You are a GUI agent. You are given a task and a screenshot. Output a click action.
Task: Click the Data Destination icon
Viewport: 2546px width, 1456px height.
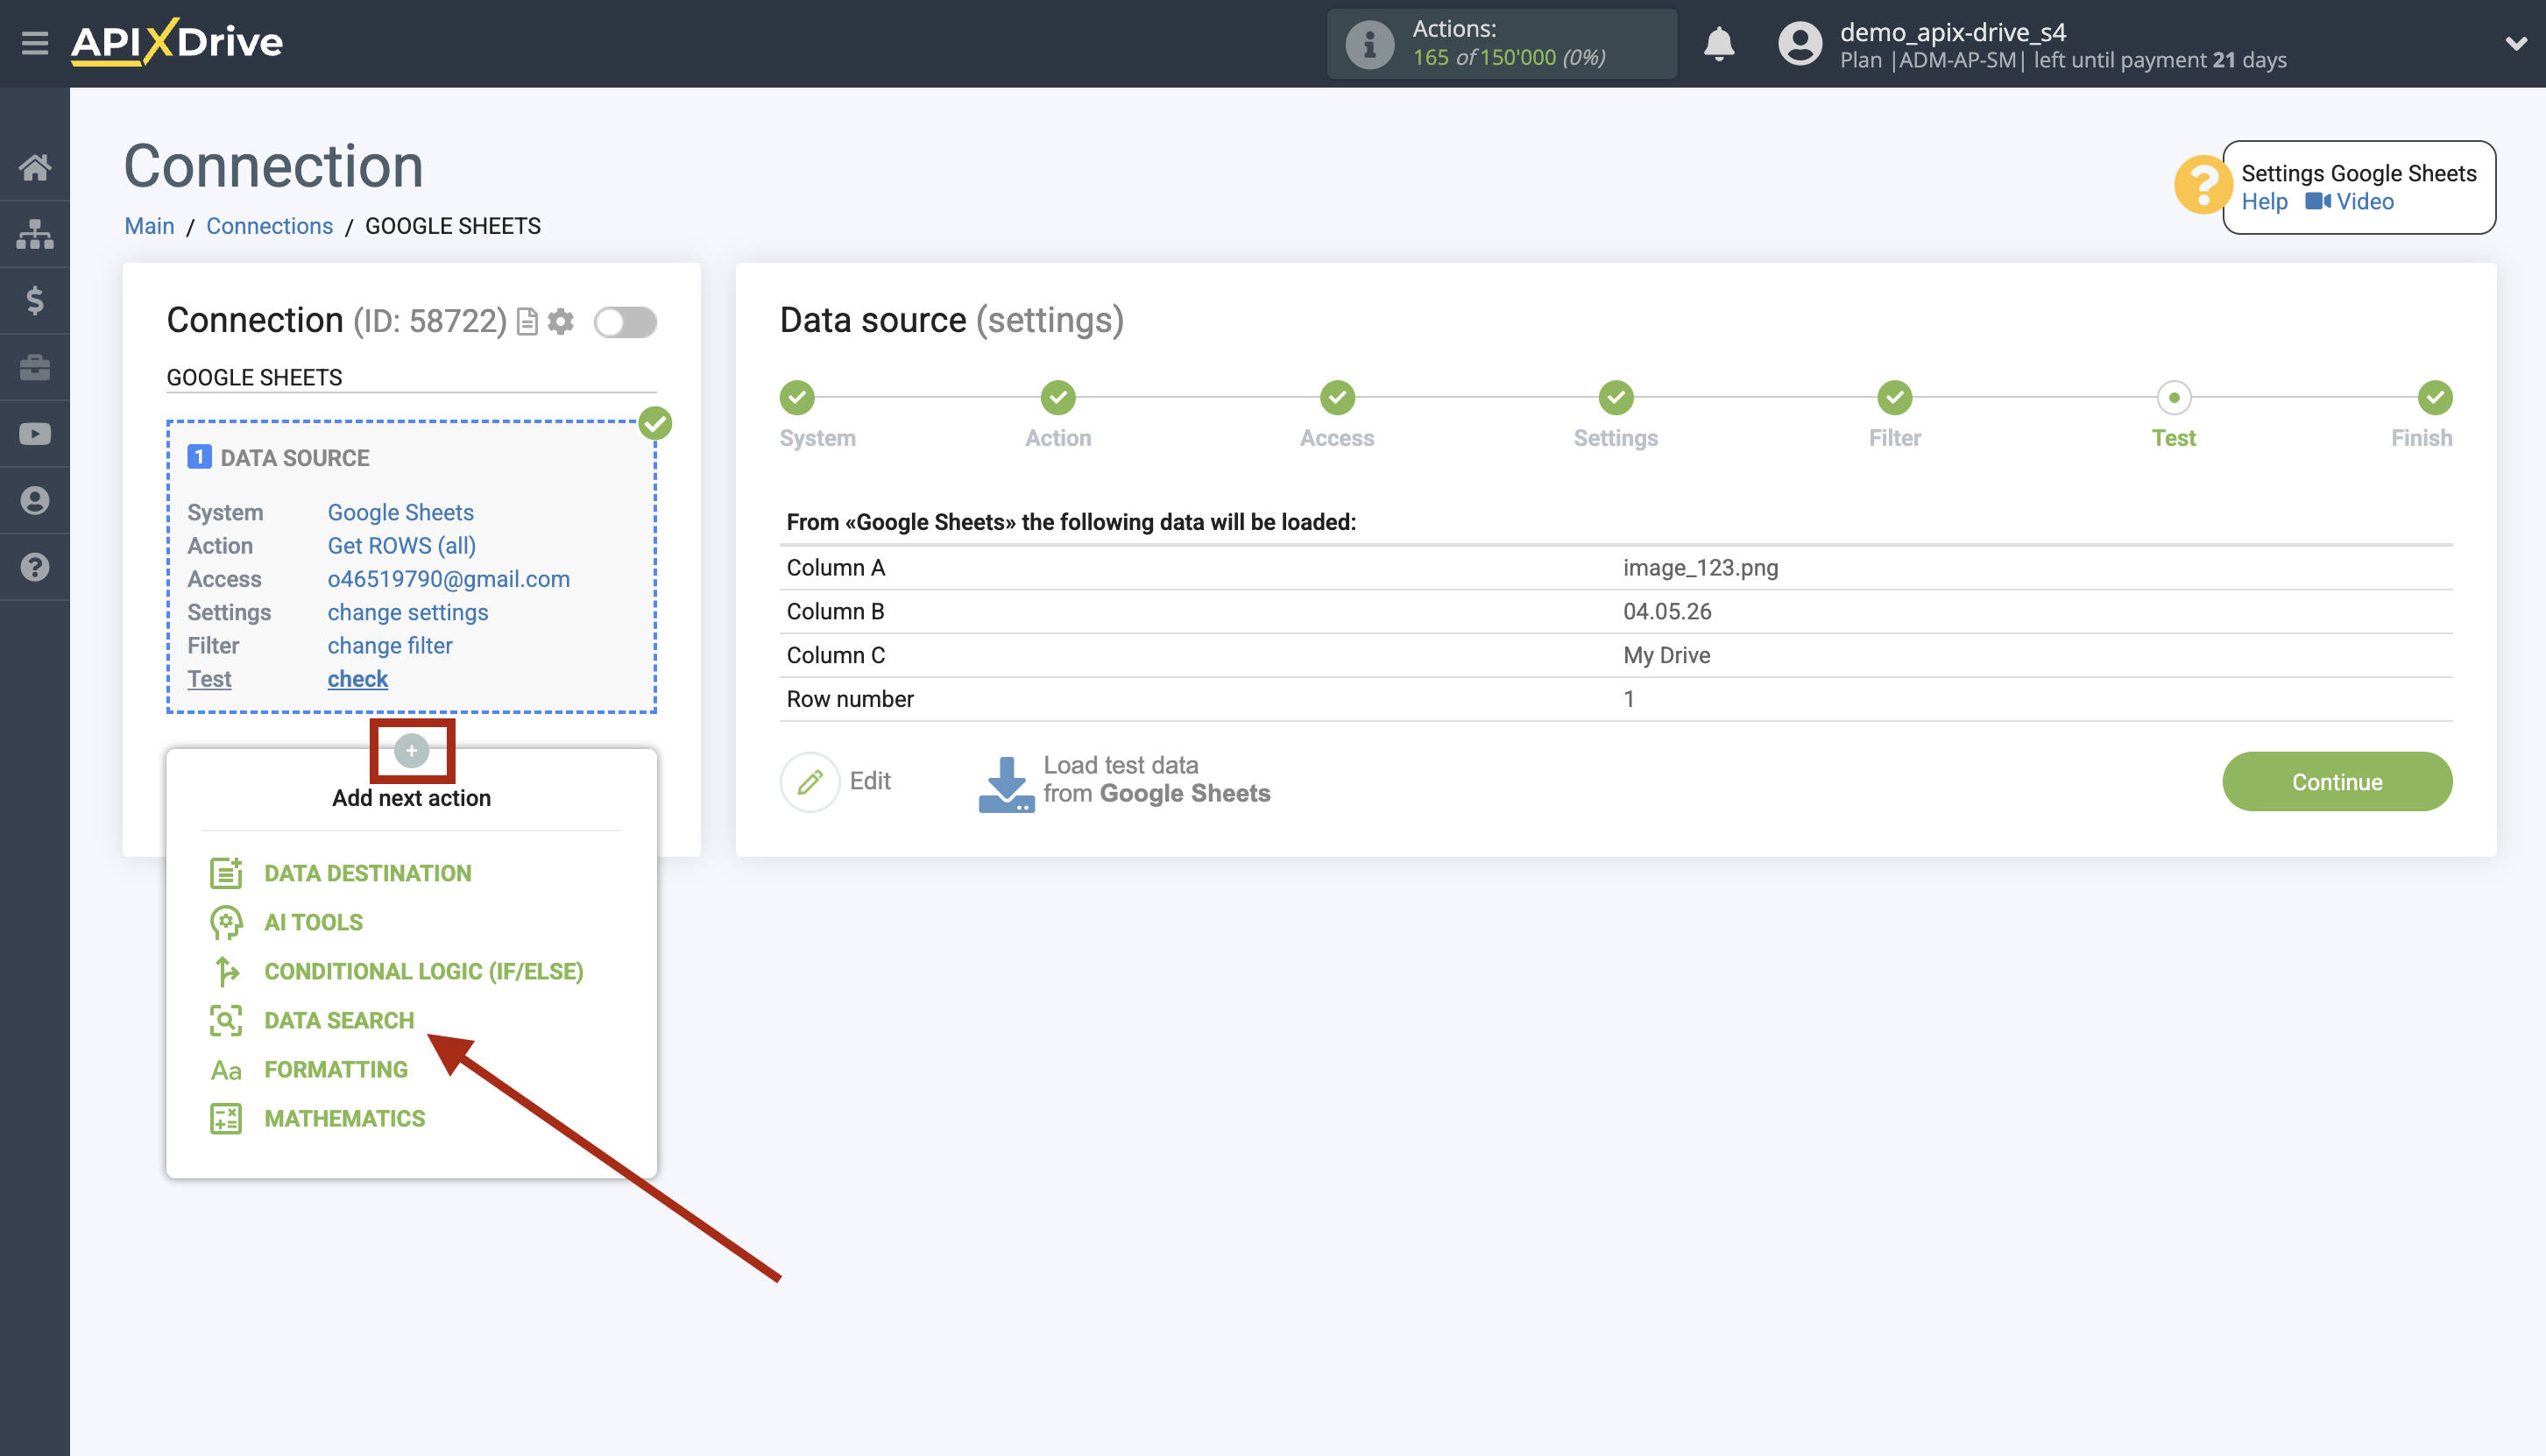coord(226,873)
